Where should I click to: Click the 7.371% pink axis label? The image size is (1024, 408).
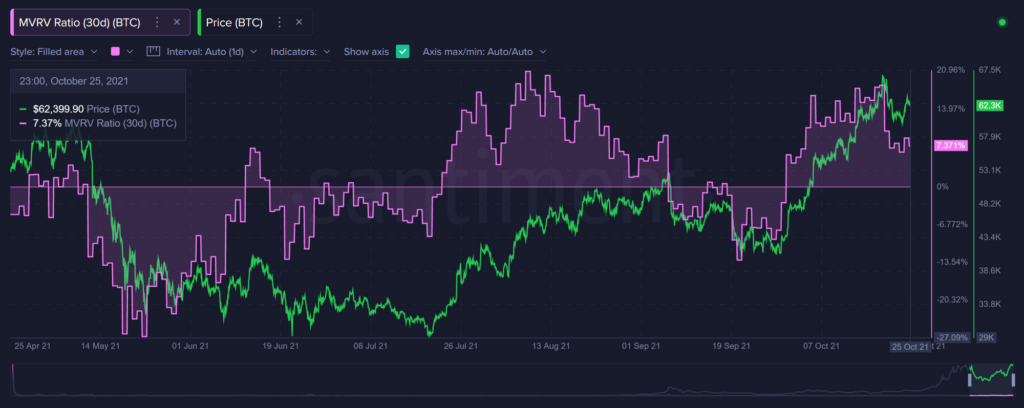(950, 145)
